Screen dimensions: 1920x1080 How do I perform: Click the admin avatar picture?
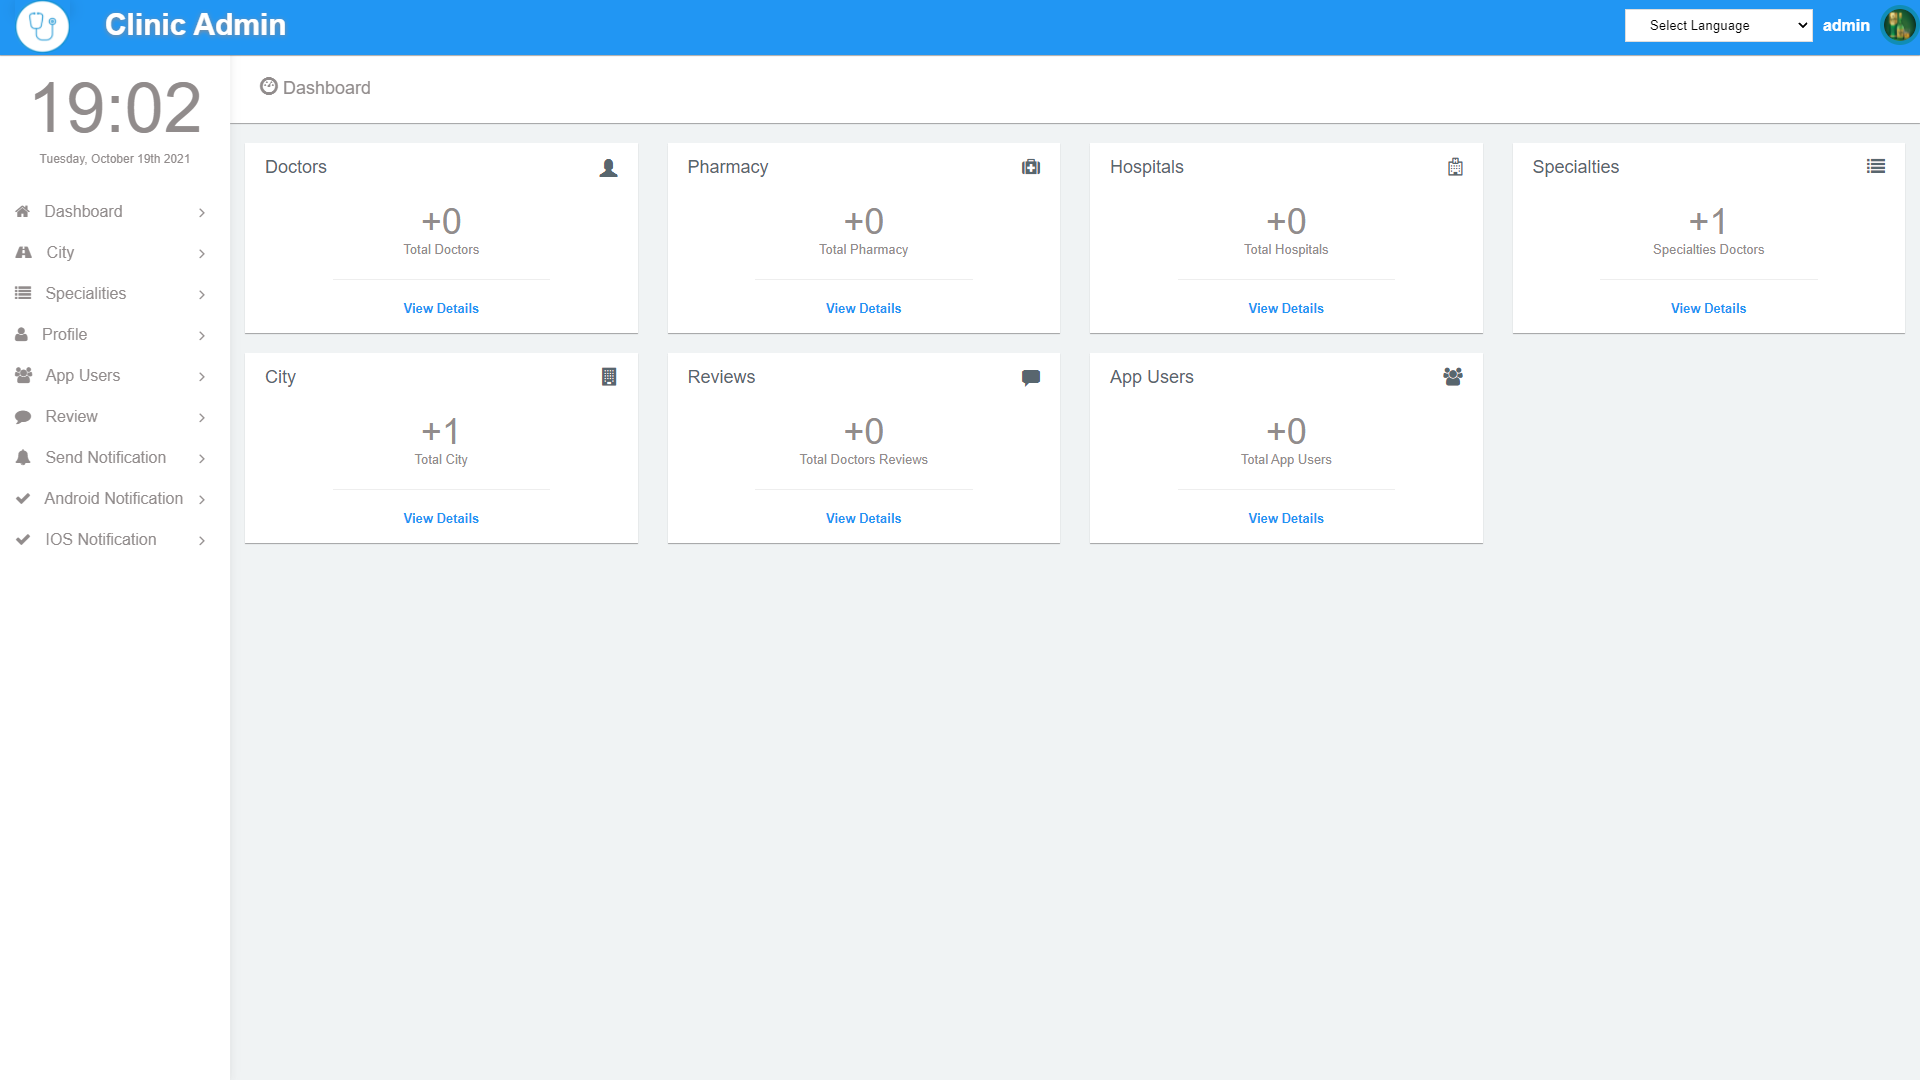pyautogui.click(x=1898, y=26)
